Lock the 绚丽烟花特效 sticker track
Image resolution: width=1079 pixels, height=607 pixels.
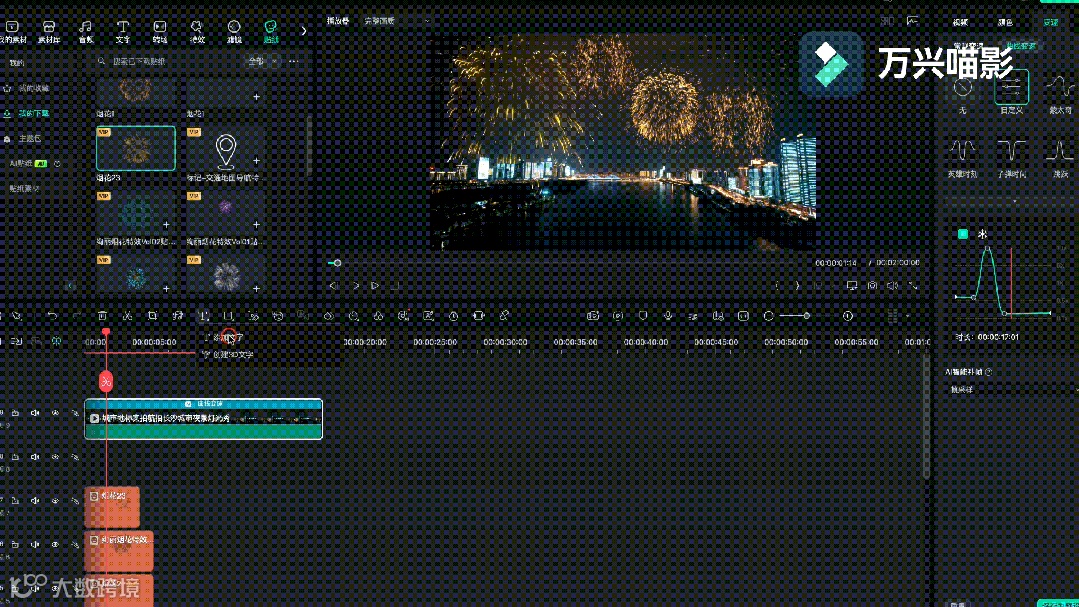[x=15, y=544]
